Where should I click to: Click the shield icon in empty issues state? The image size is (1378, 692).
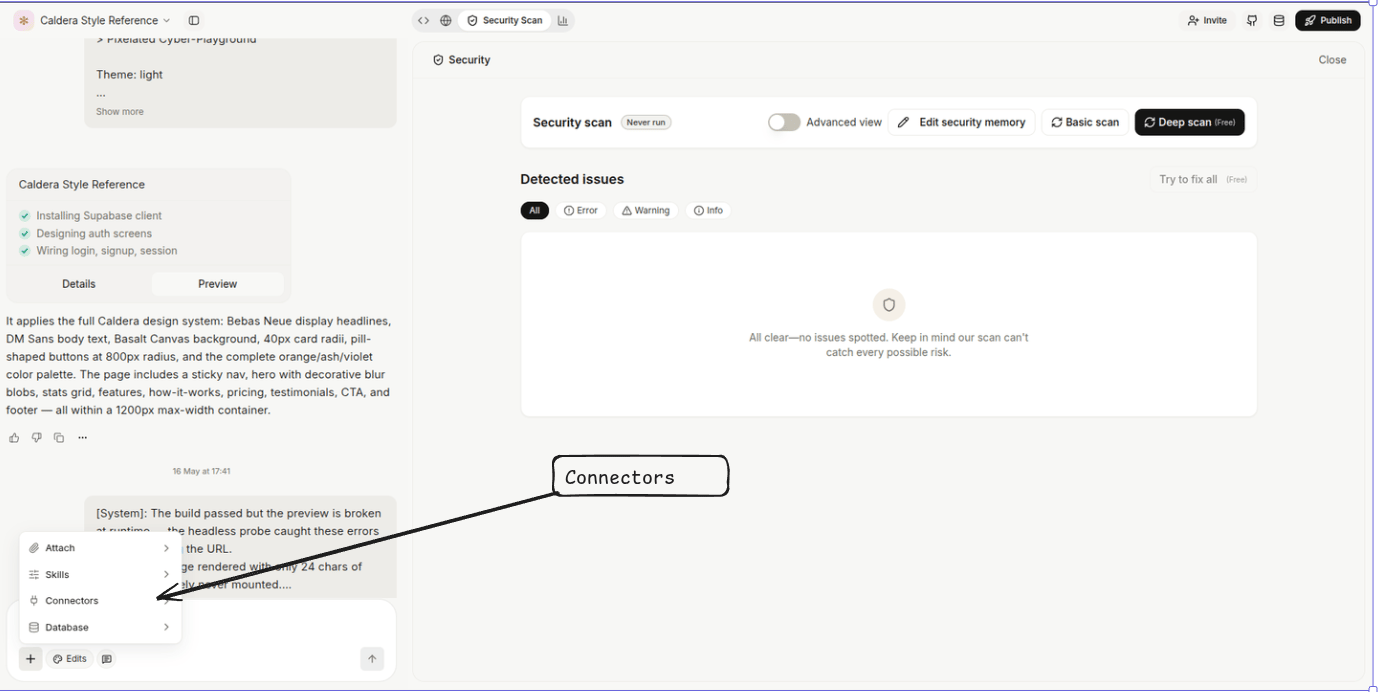click(888, 305)
